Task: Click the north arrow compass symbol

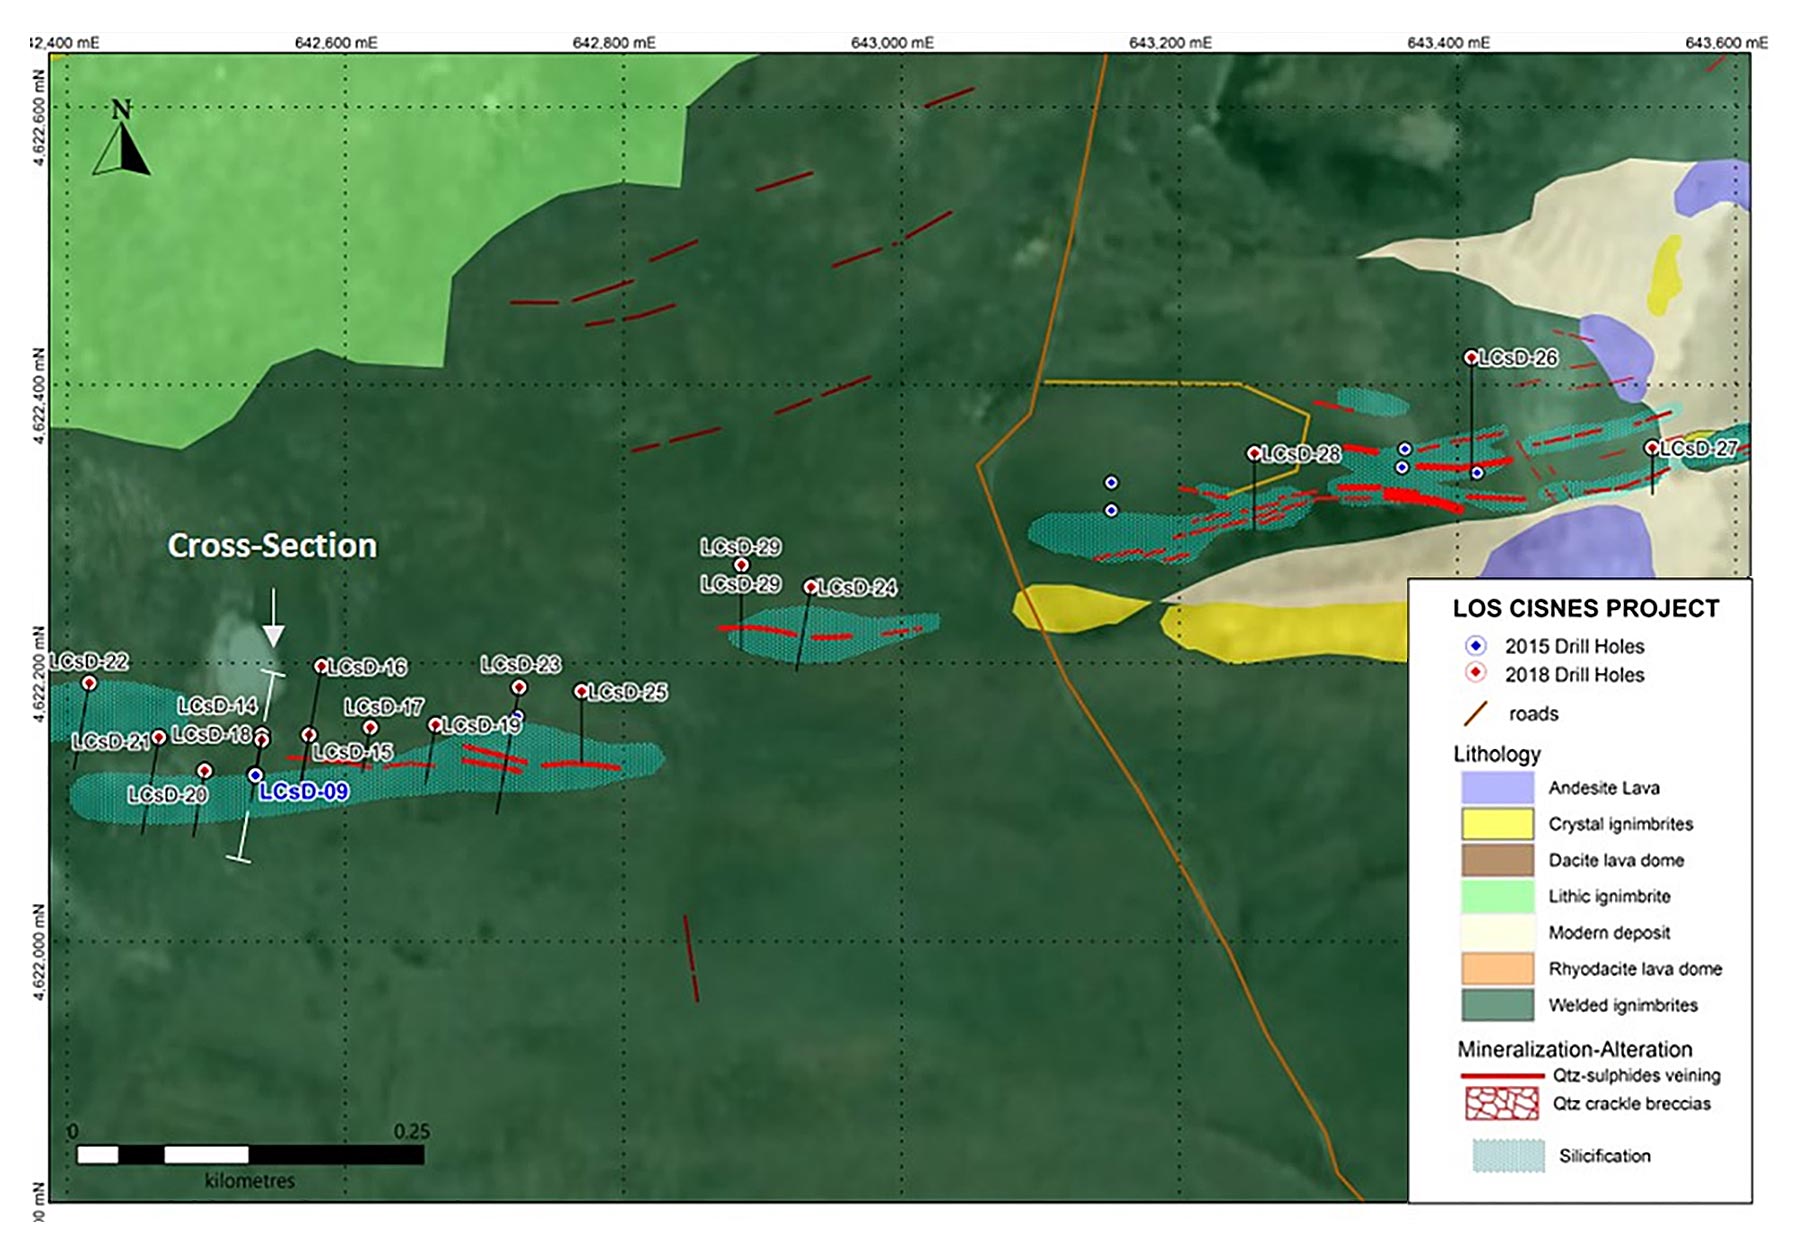Action: (121, 138)
